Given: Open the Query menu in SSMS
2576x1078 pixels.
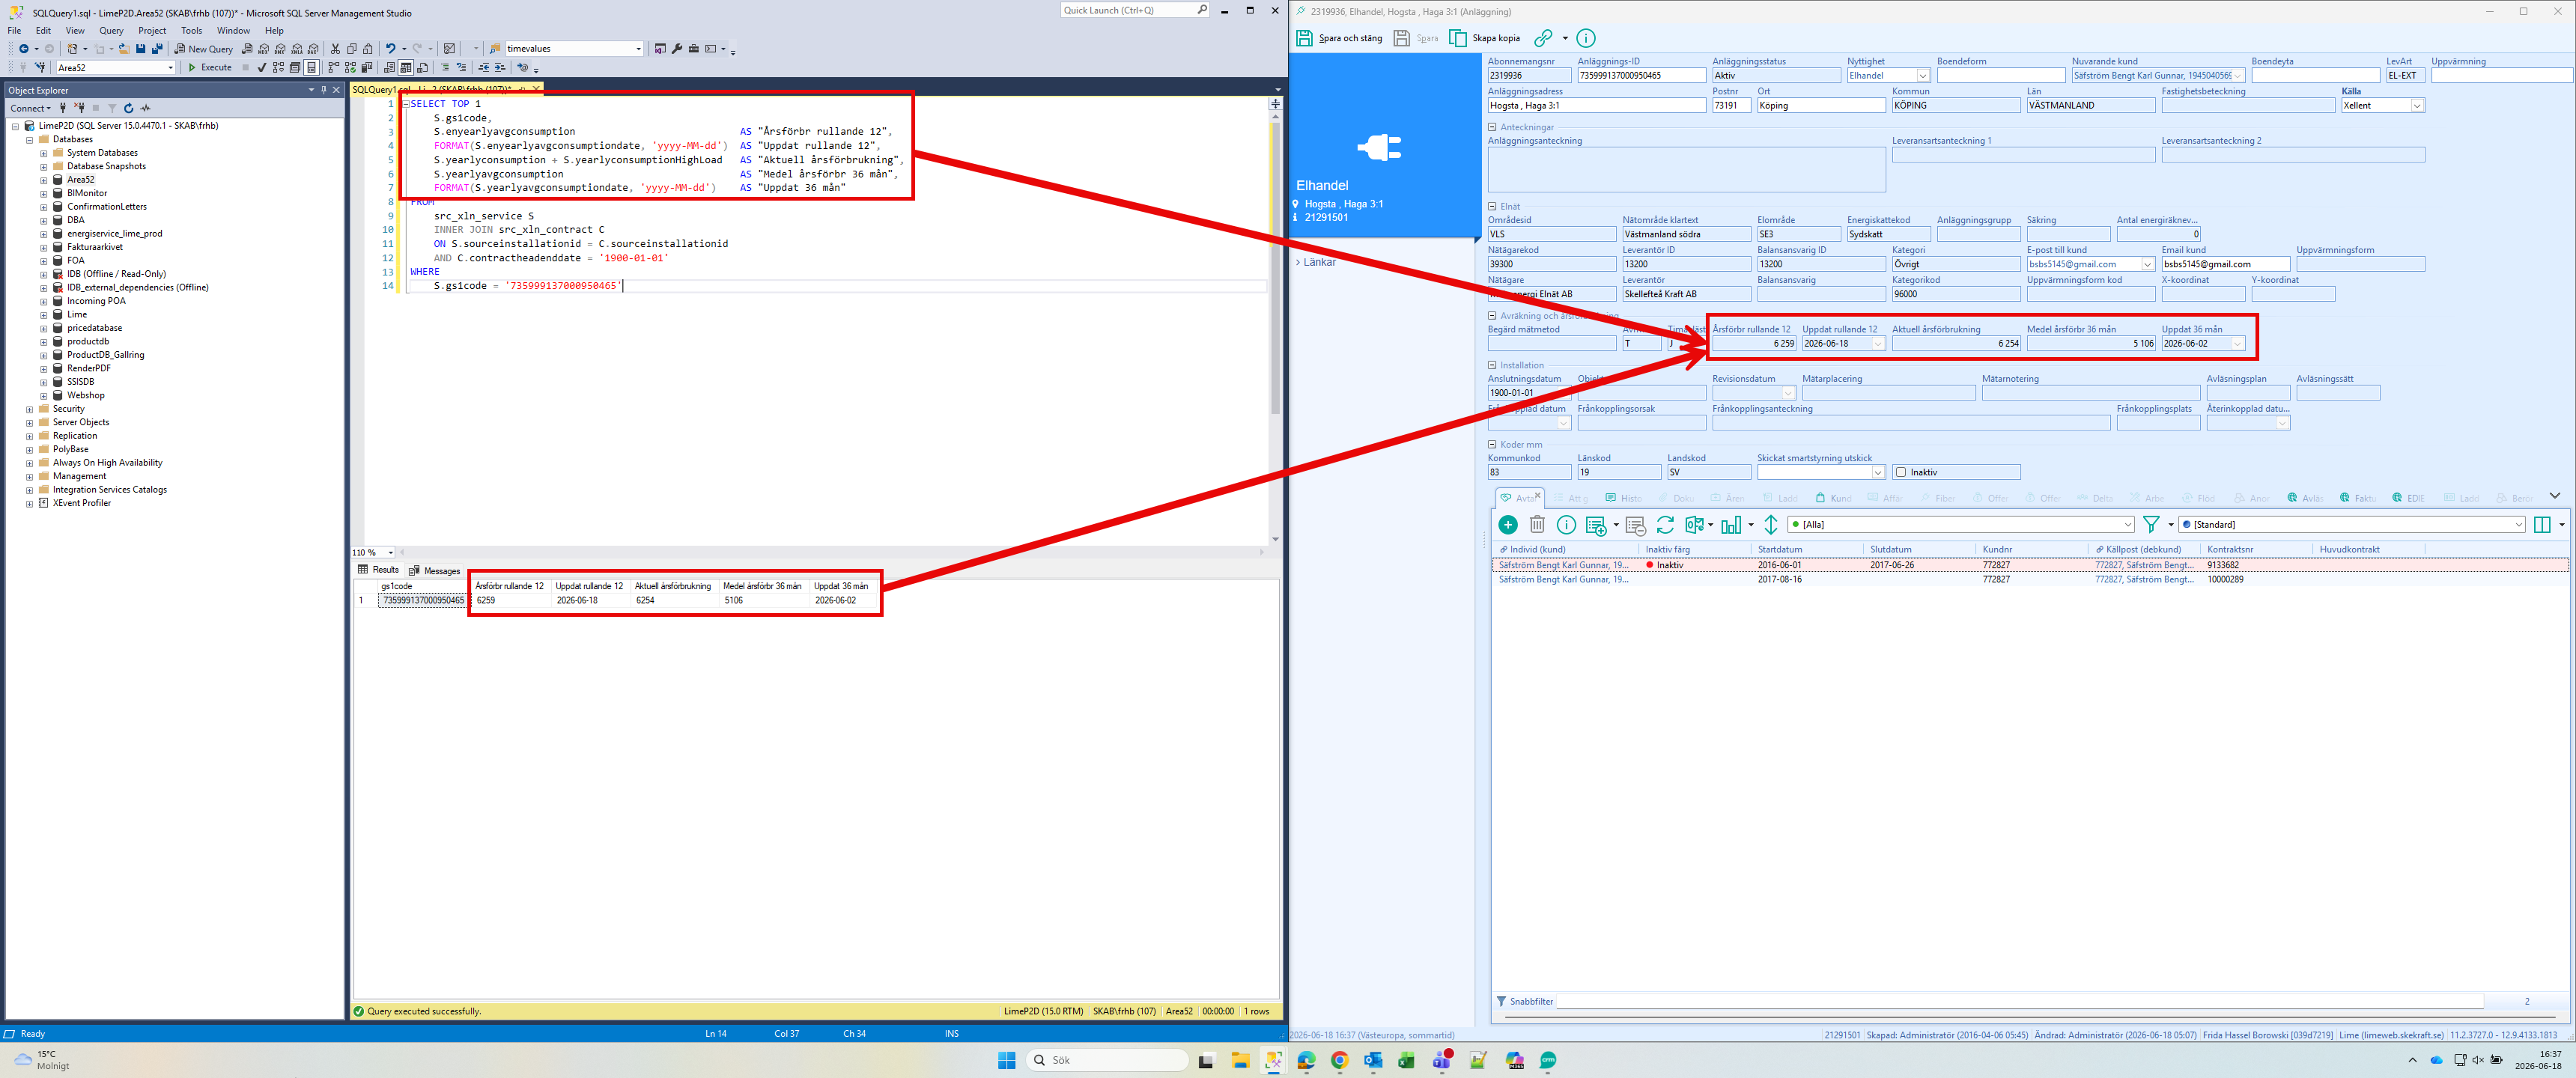Looking at the screenshot, I should 111,31.
